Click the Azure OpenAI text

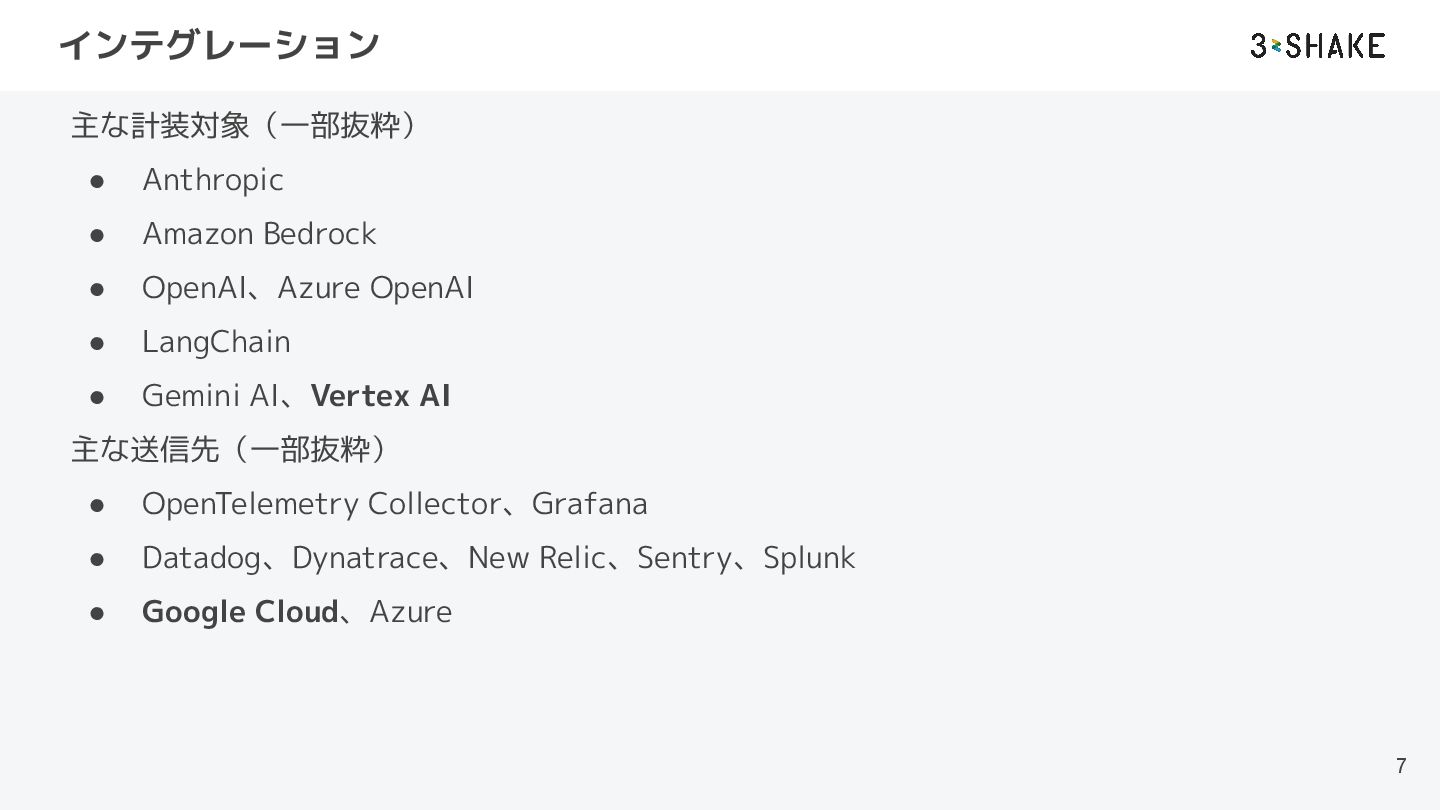375,288
